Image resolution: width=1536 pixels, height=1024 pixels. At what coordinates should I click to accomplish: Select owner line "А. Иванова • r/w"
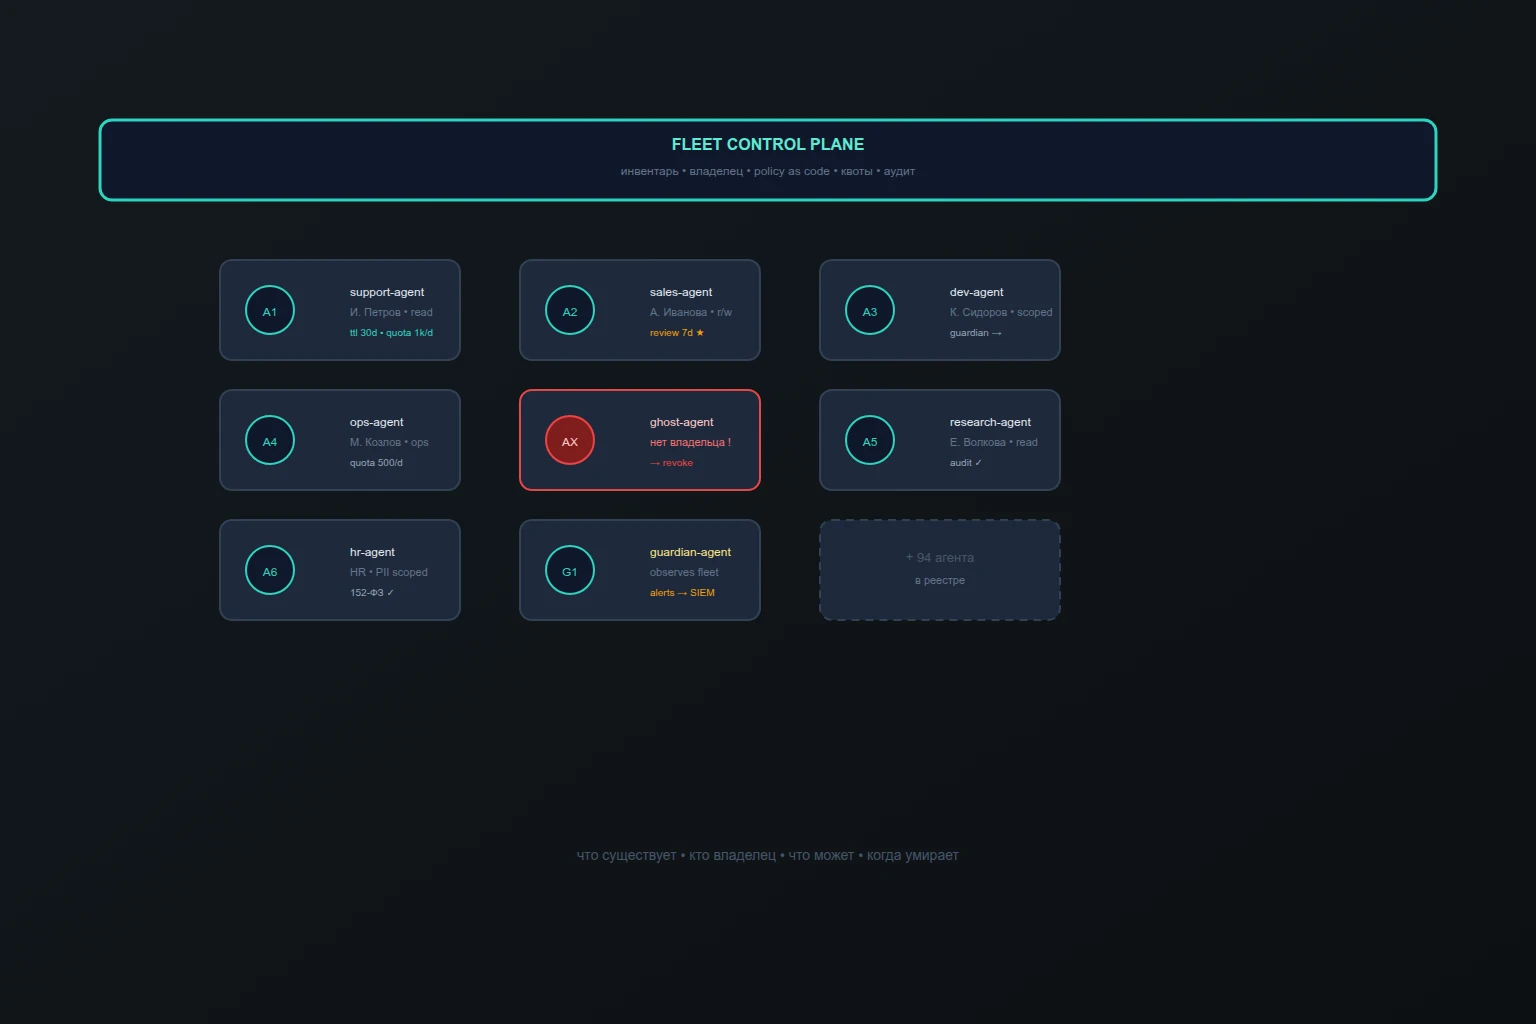(x=691, y=312)
